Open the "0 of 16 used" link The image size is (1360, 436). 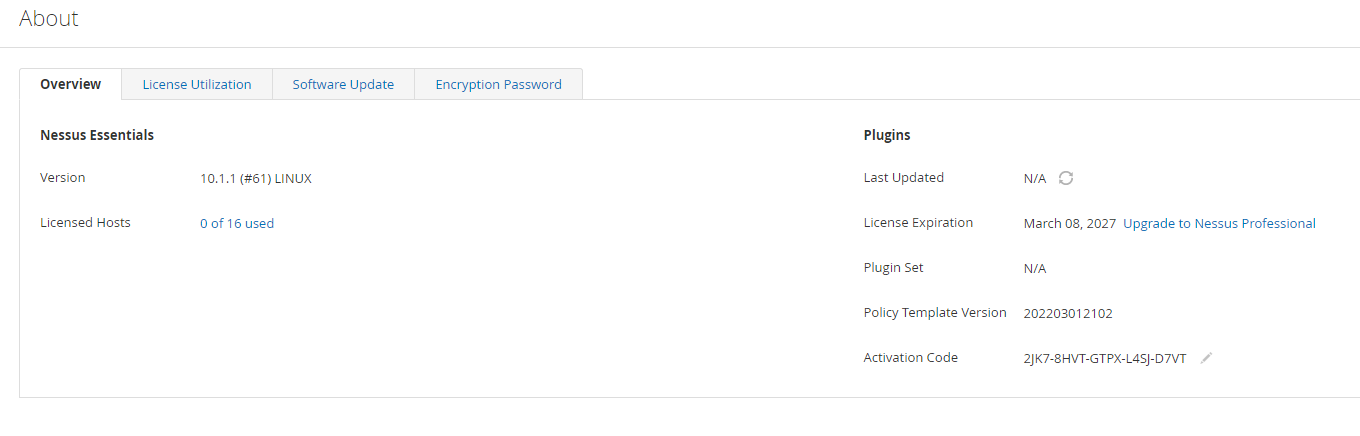(x=237, y=223)
